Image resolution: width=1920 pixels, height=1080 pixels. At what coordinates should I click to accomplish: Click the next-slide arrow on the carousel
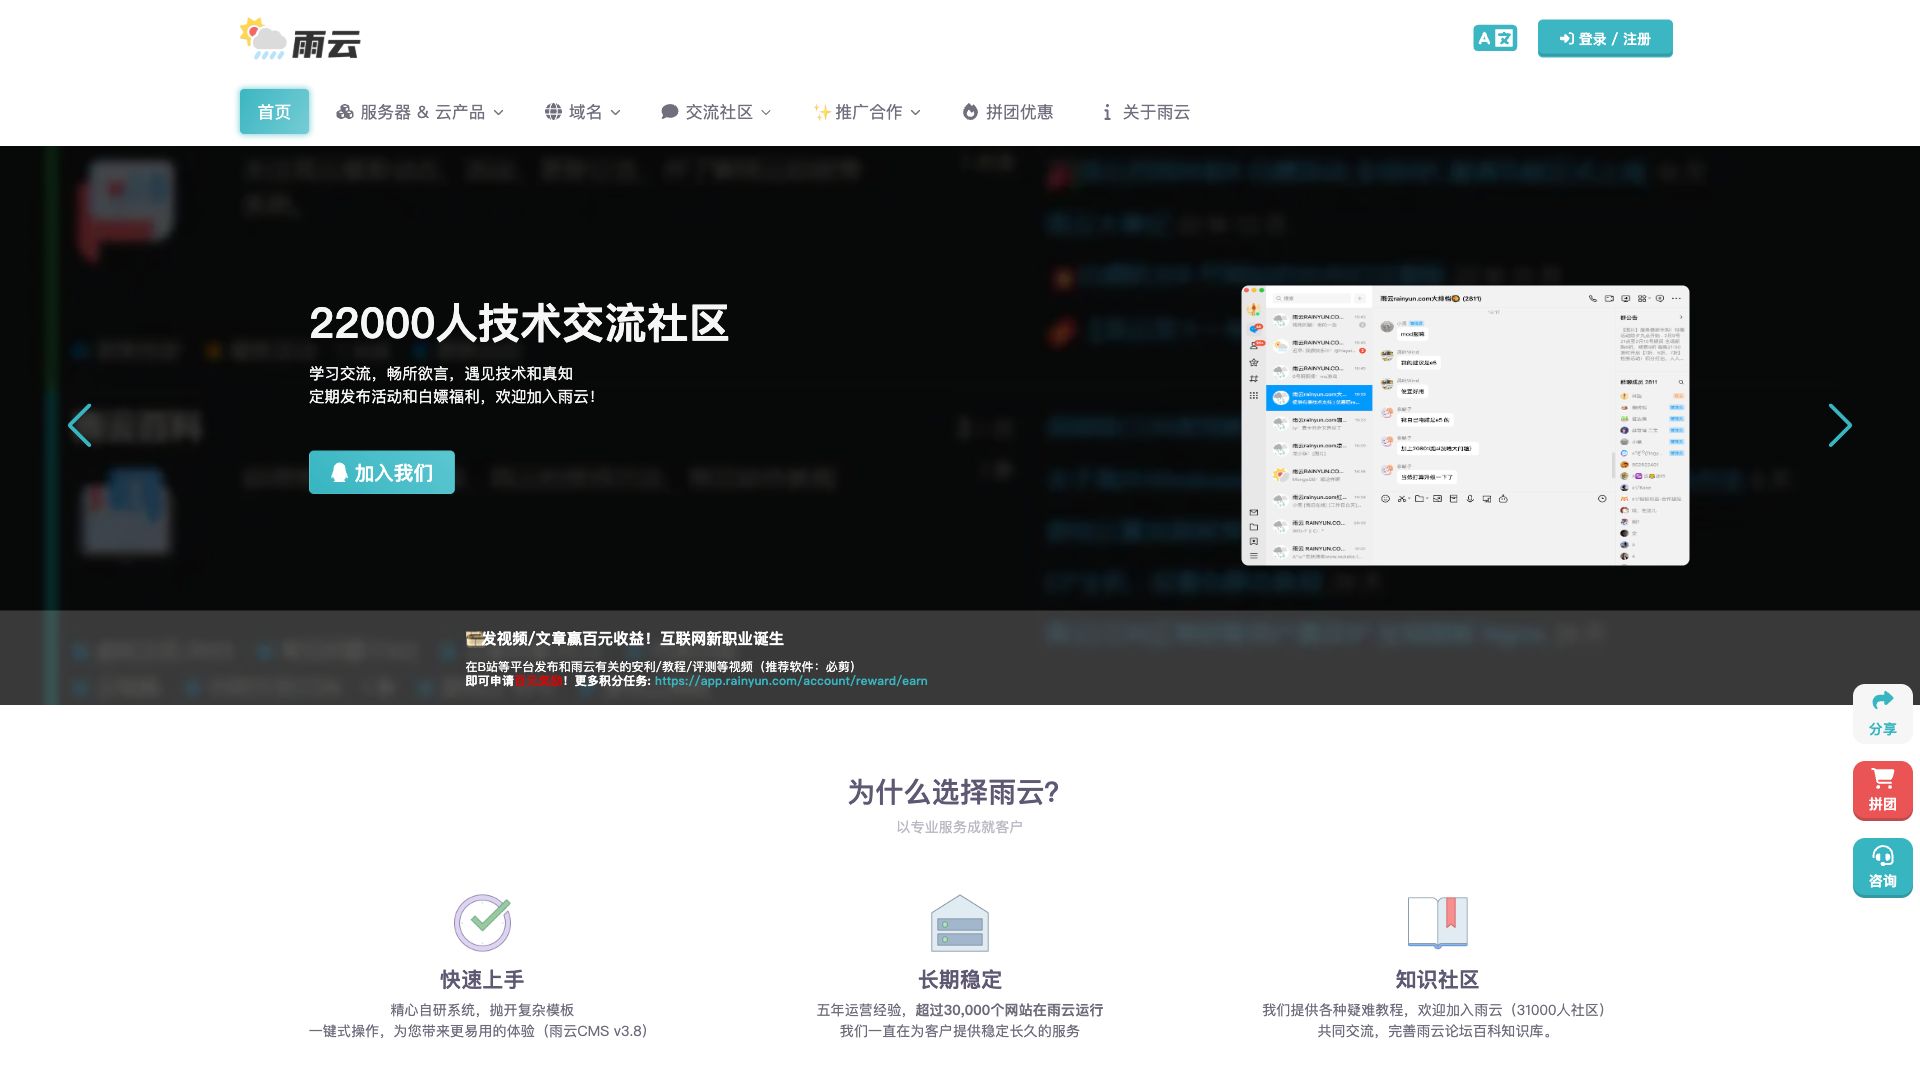tap(1841, 425)
